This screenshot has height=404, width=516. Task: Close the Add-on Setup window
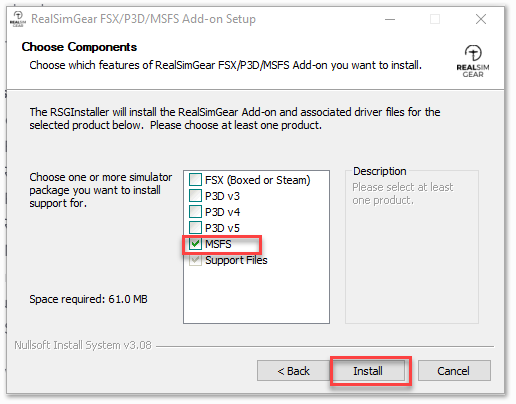pos(481,19)
